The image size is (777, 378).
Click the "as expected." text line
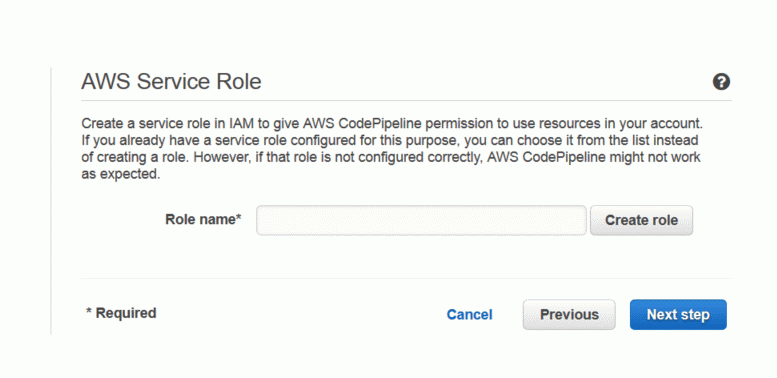120,175
